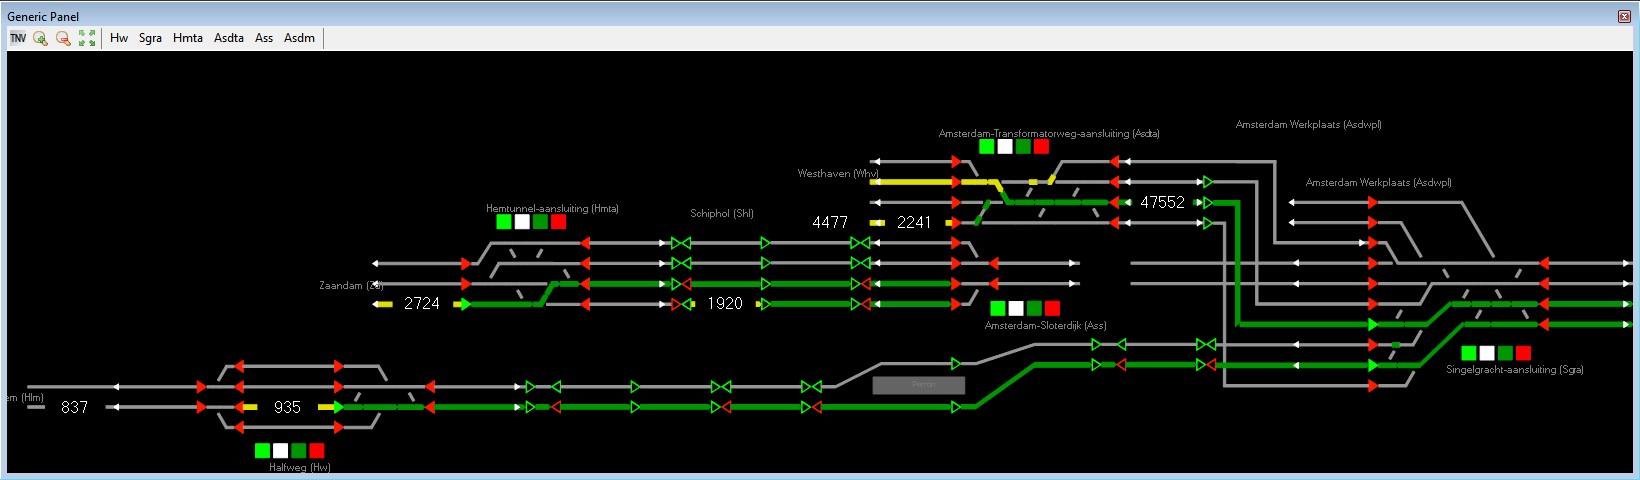1640x480 pixels.
Task: Zoom out with the magnifier minus icon
Action: pos(63,38)
